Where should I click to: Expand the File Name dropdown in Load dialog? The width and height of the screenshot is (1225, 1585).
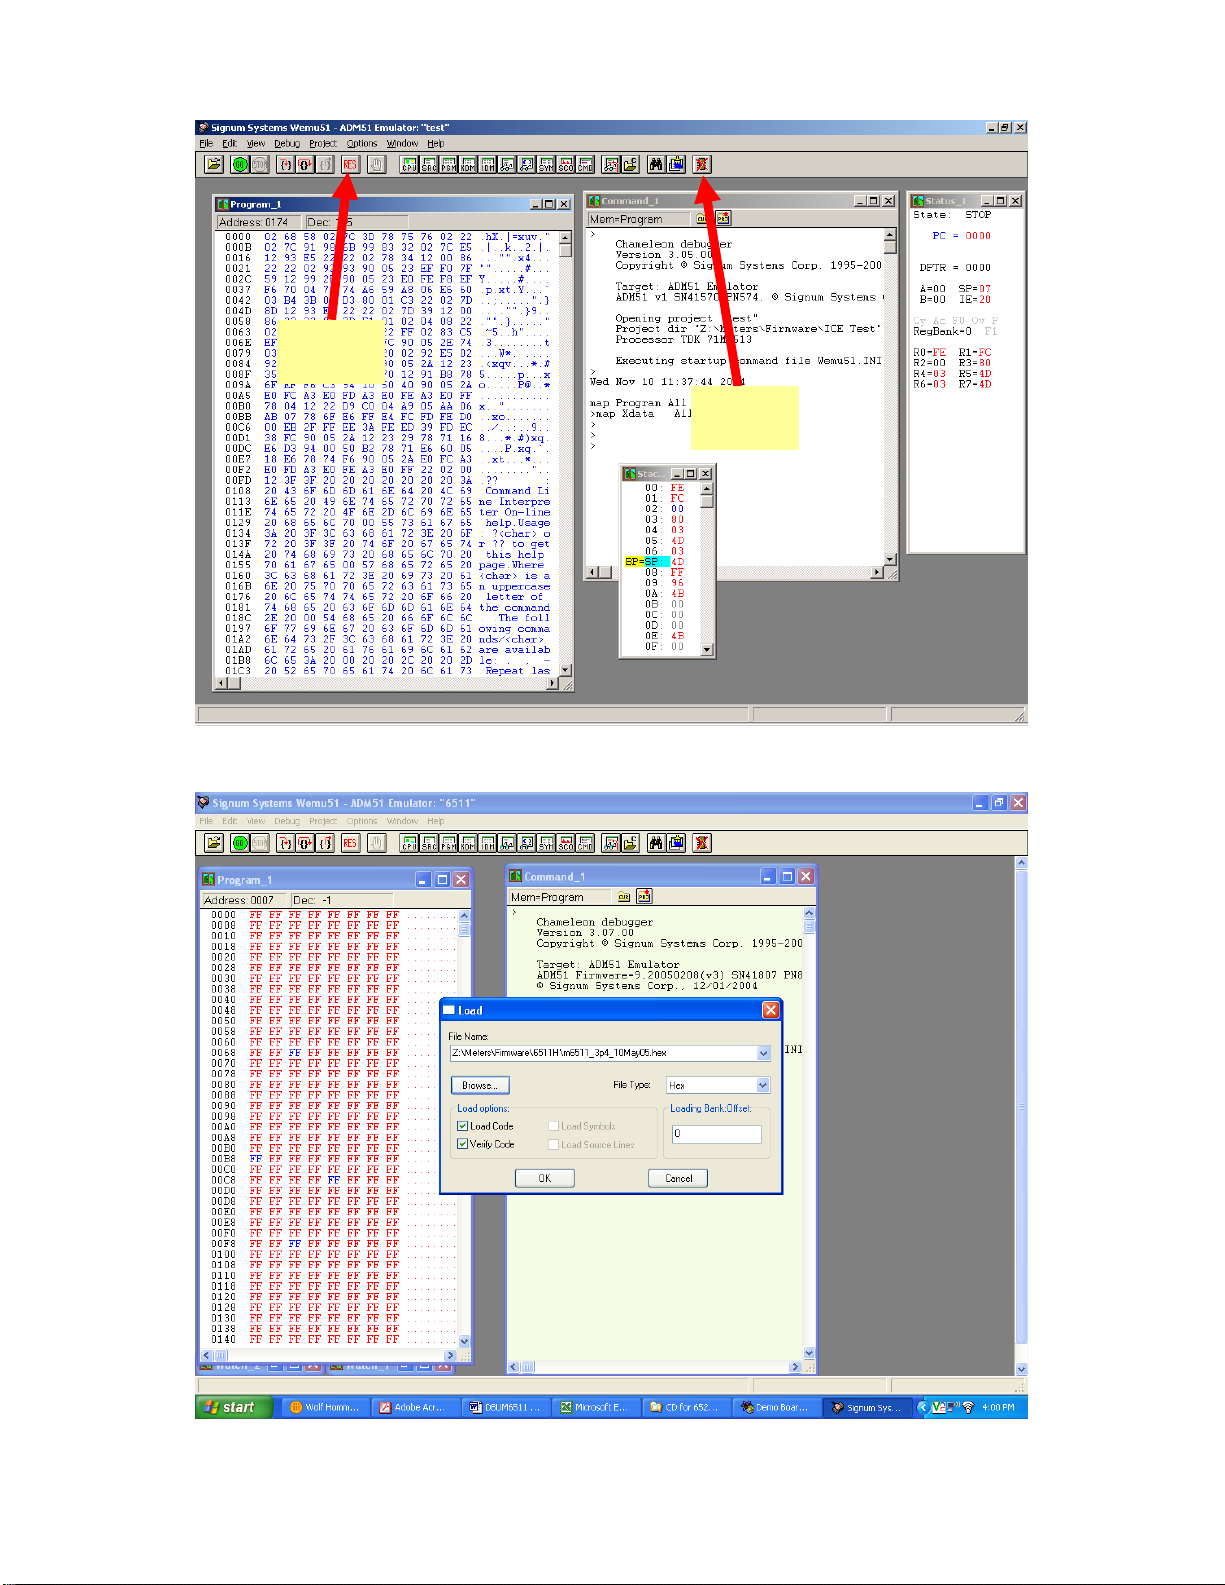(764, 1053)
